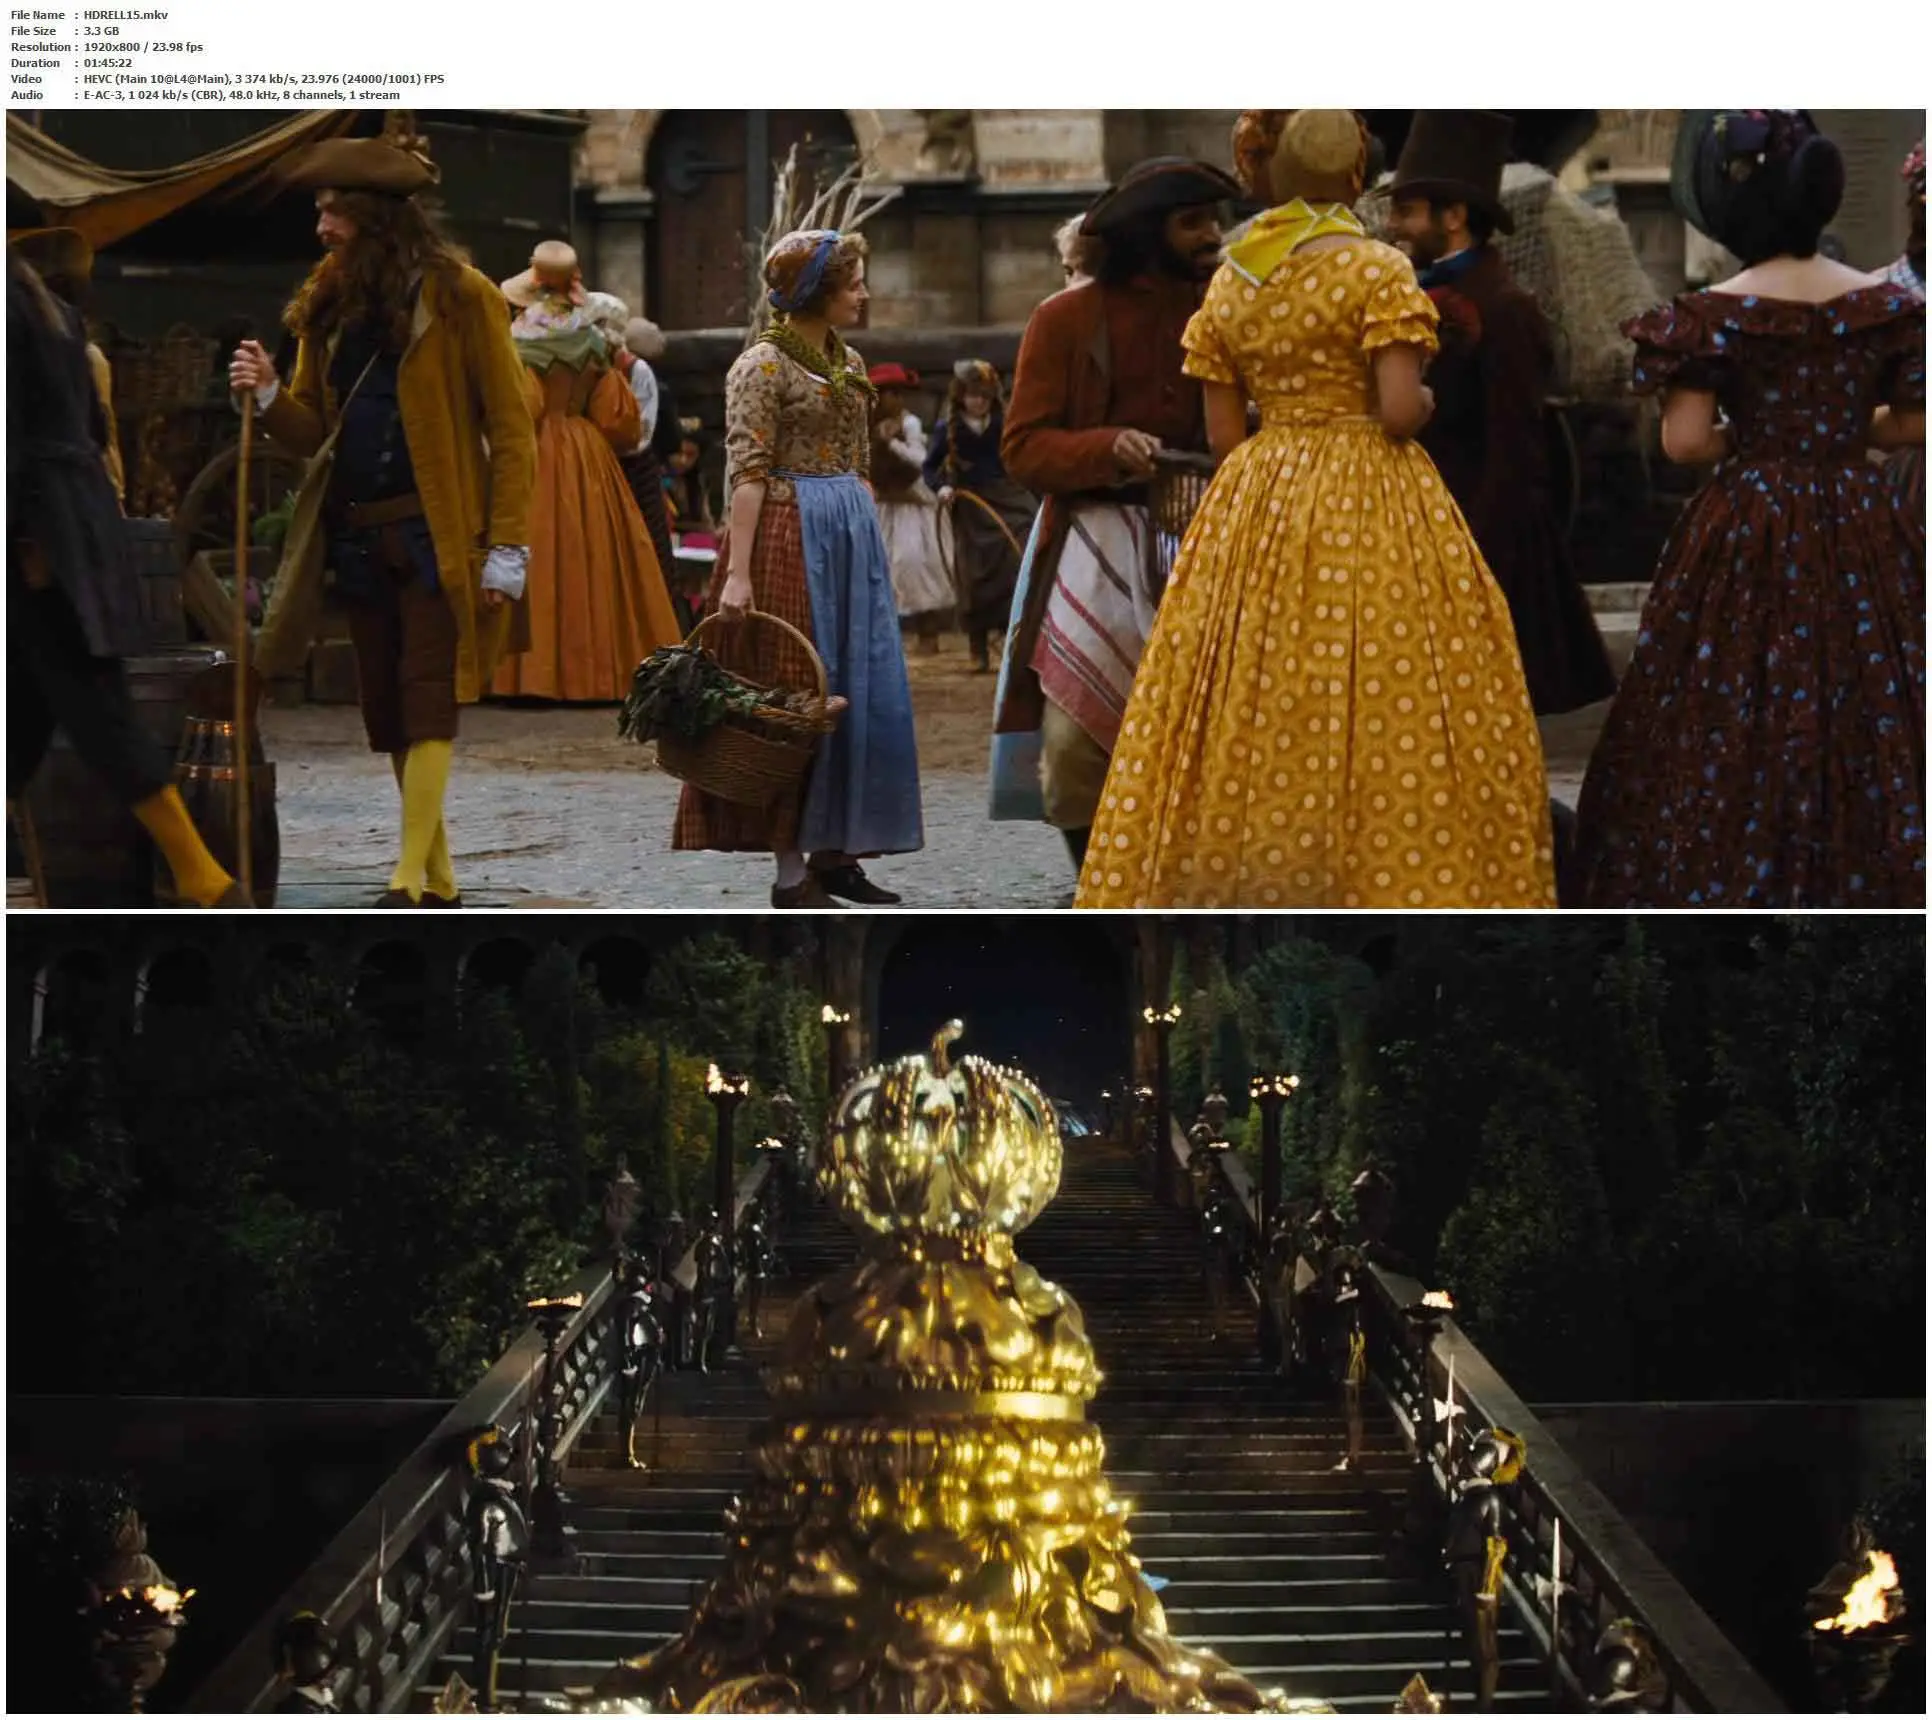Image resolution: width=1932 pixels, height=1720 pixels.
Task: Click the "Audio" label
Action: pyautogui.click(x=27, y=95)
